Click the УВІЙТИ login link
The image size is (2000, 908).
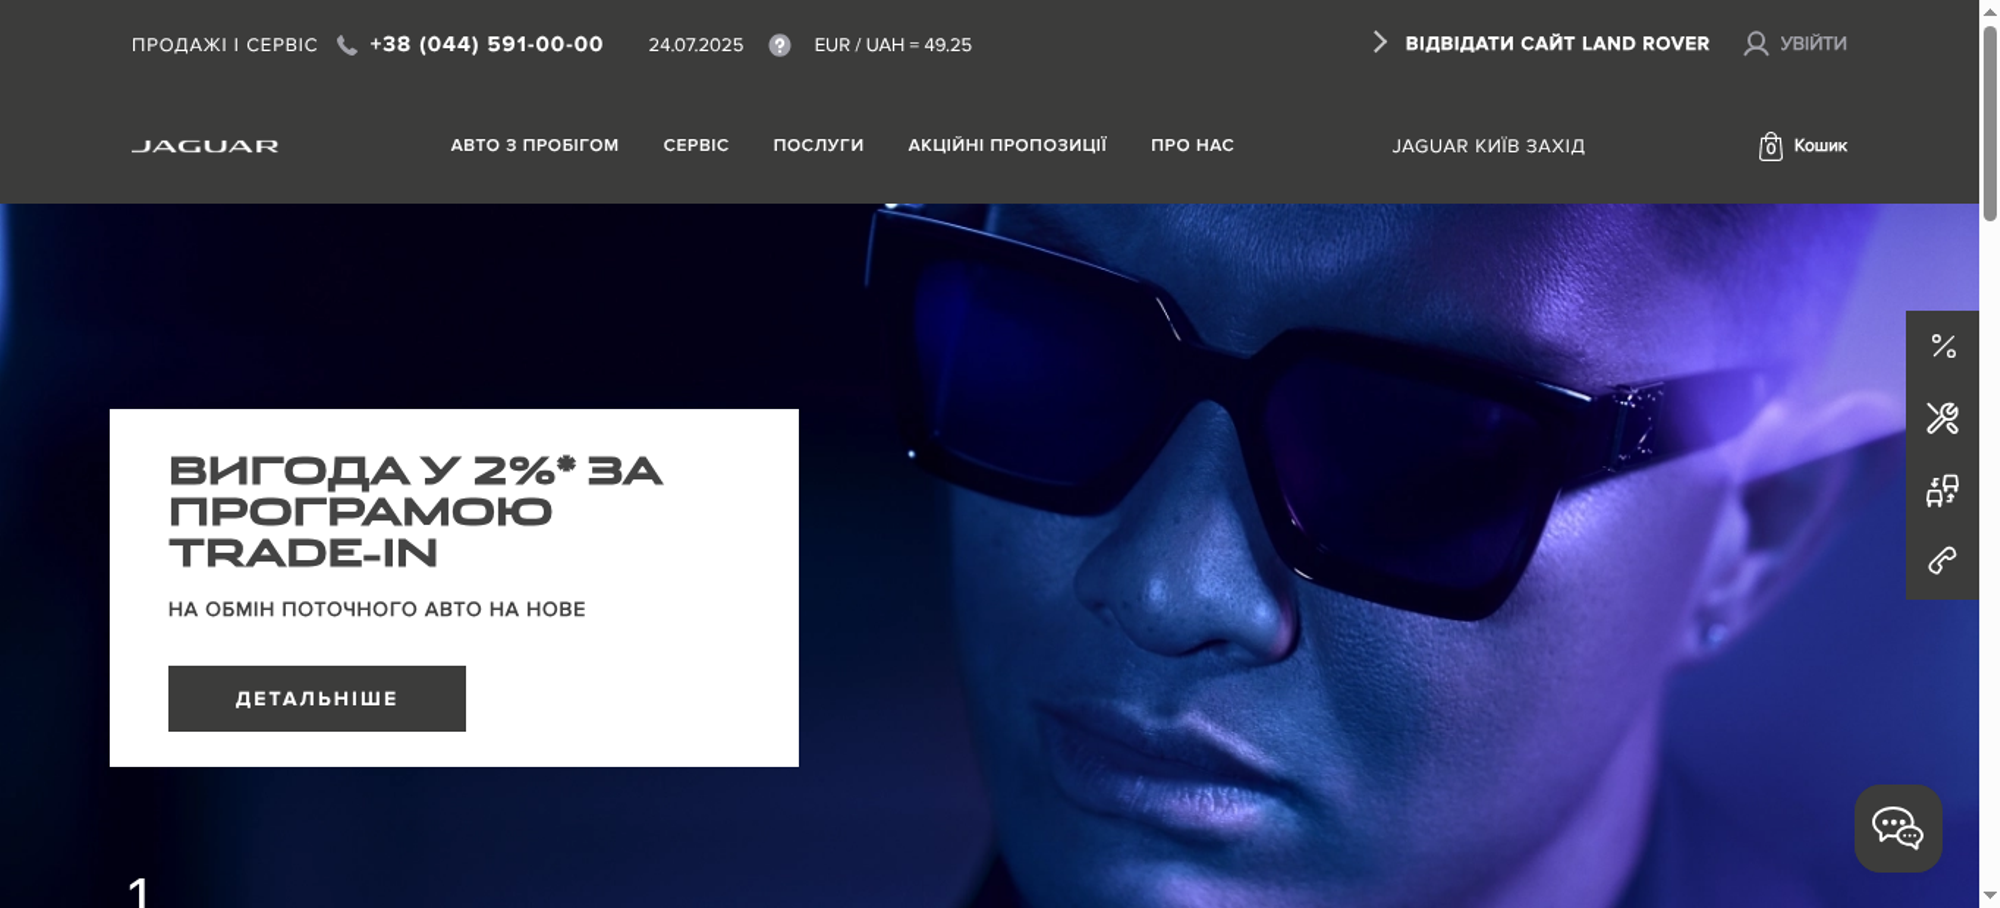1813,43
